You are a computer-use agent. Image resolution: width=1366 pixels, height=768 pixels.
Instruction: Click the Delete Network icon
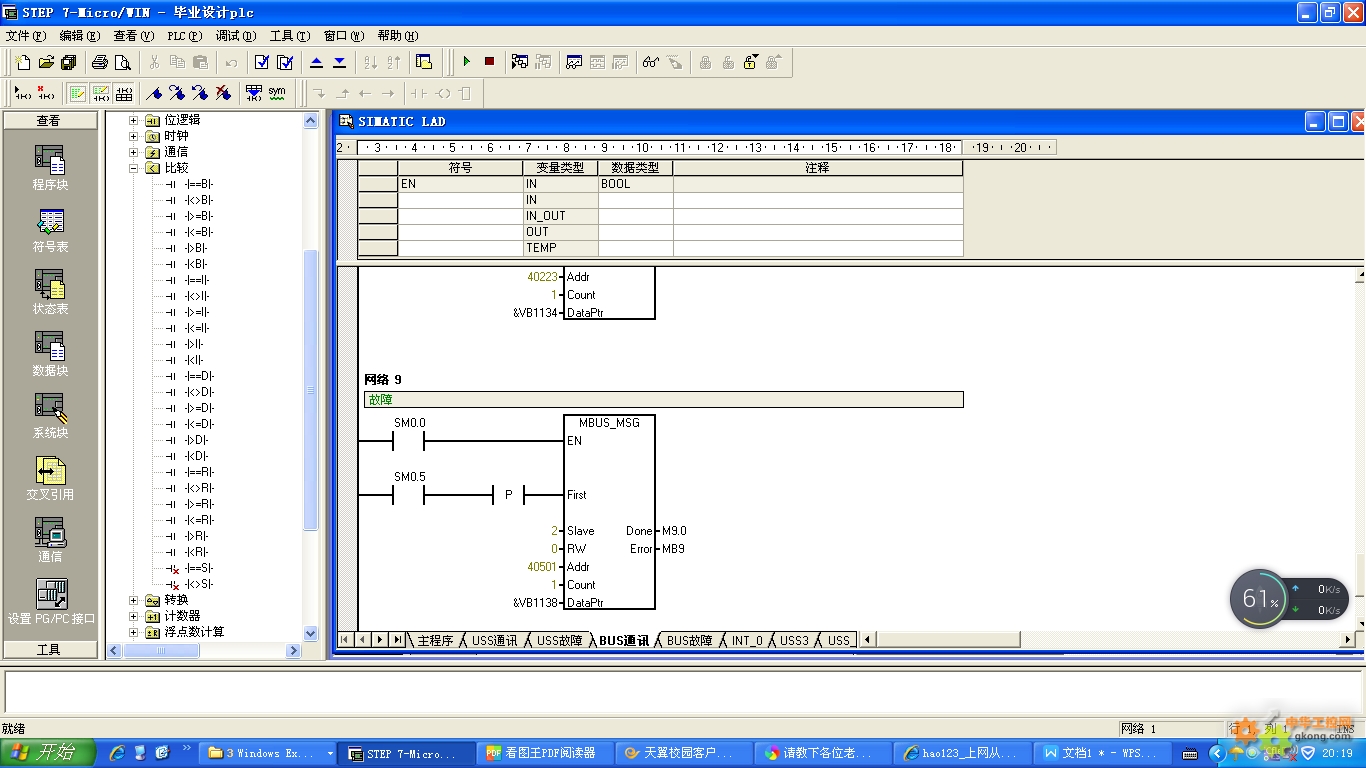pos(46,93)
